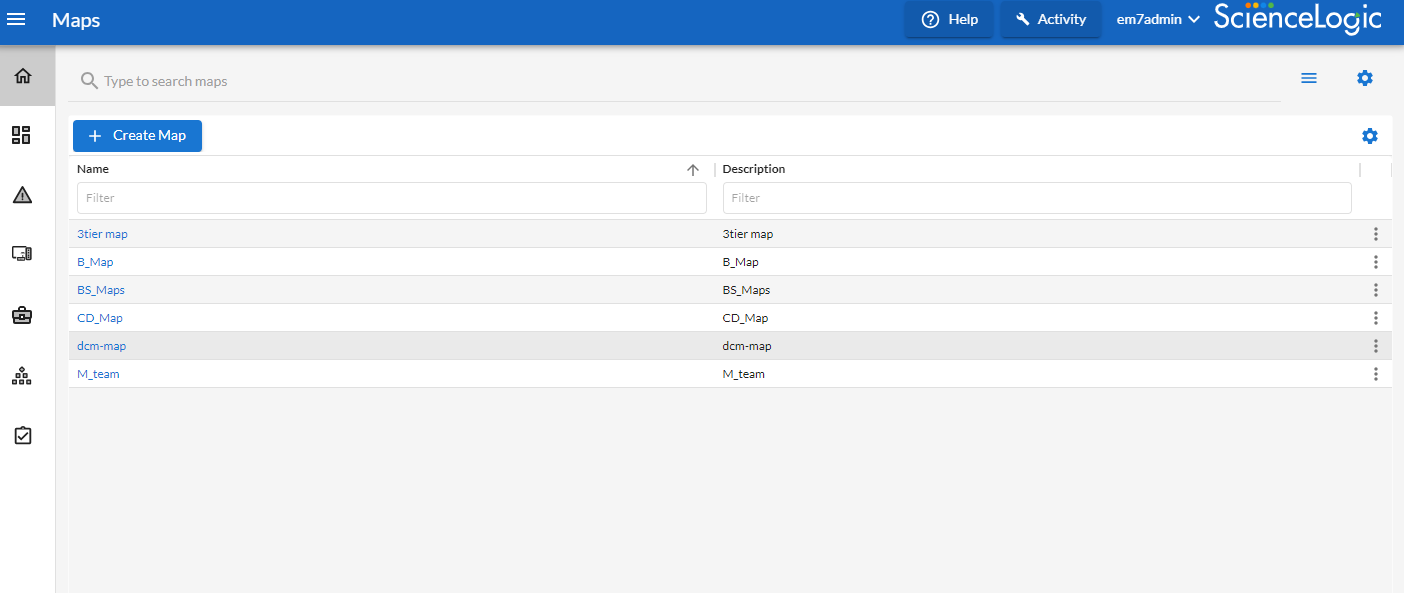Open the hamburger navigation menu
The width and height of the screenshot is (1404, 593).
pos(16,20)
